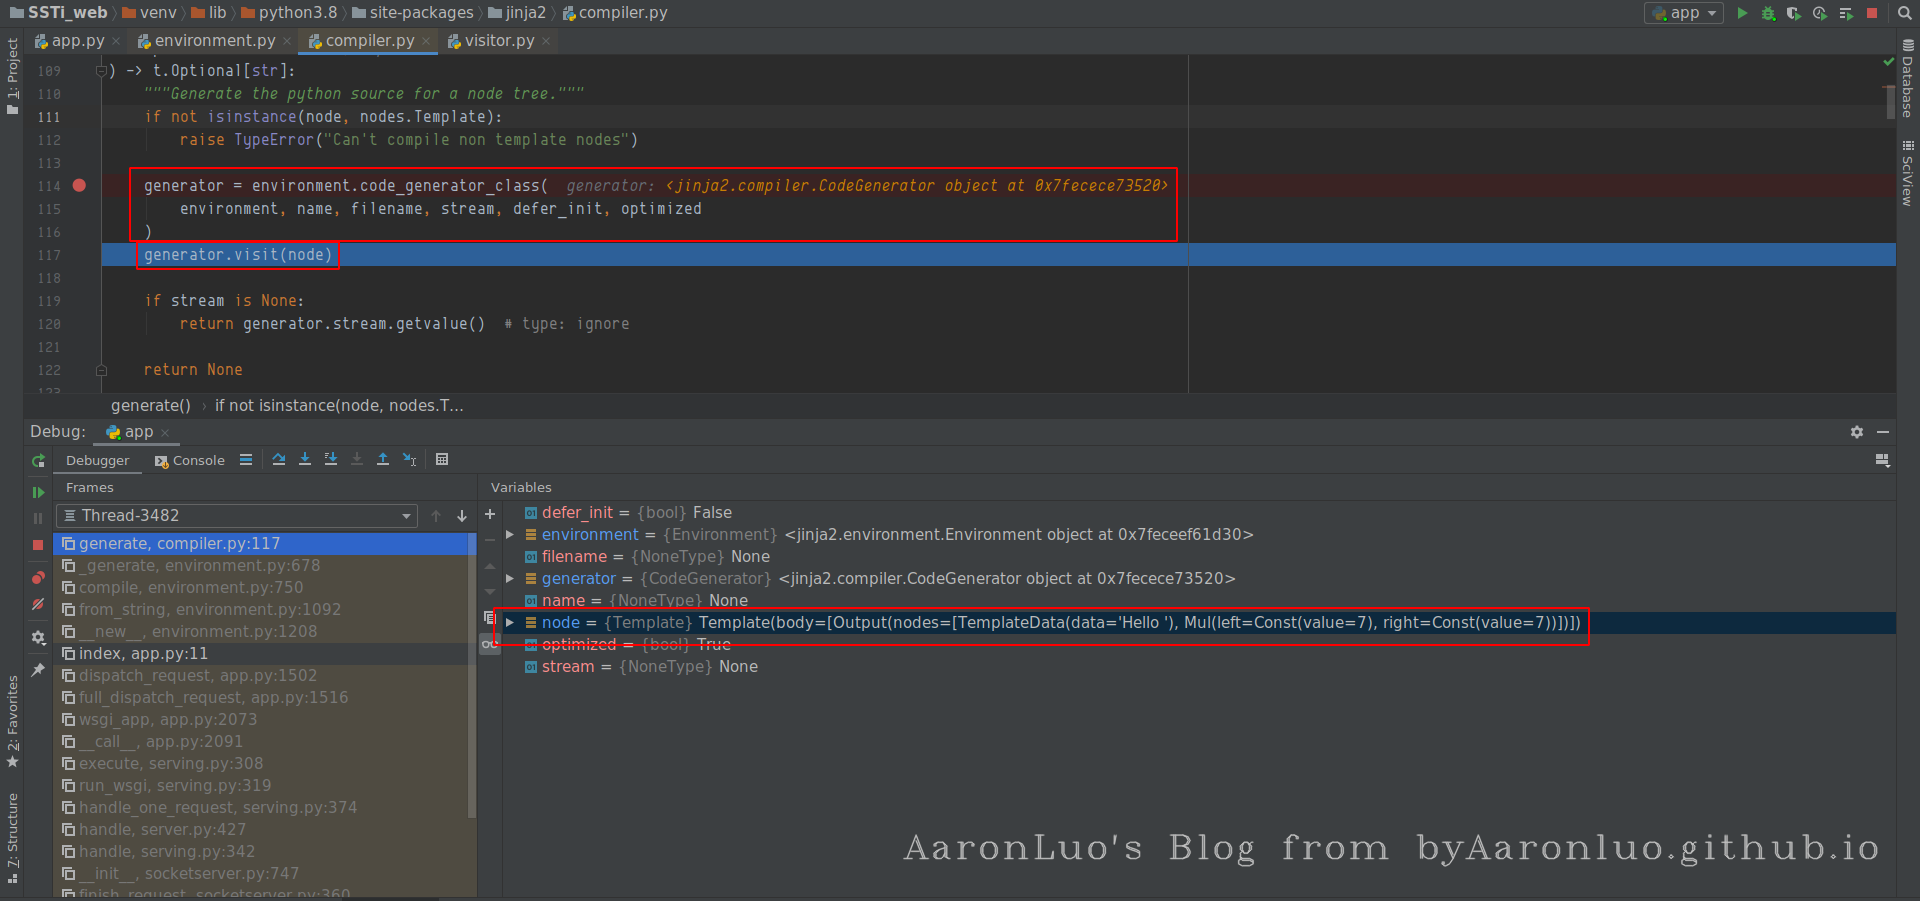Screen dimensions: 1920x901
Task: Click jinja2 folder in the breadcrumb path
Action: [x=517, y=13]
